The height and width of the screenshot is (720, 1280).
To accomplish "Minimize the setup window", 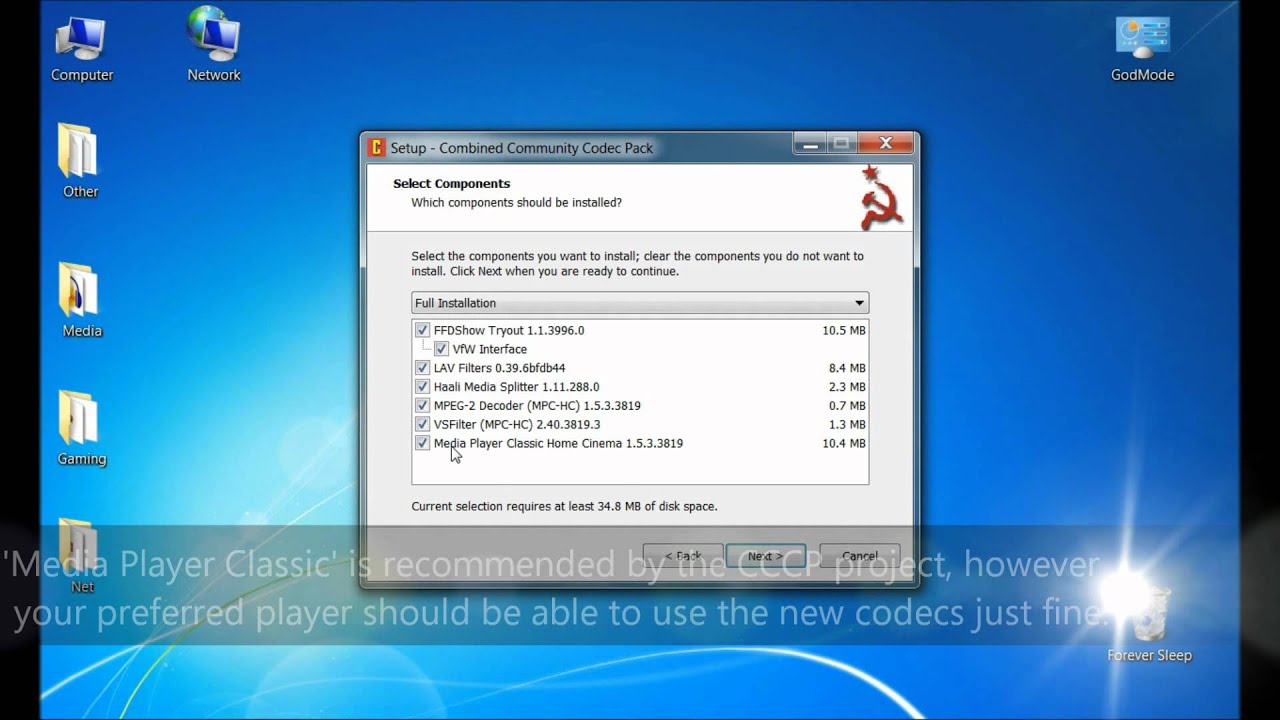I will (810, 144).
